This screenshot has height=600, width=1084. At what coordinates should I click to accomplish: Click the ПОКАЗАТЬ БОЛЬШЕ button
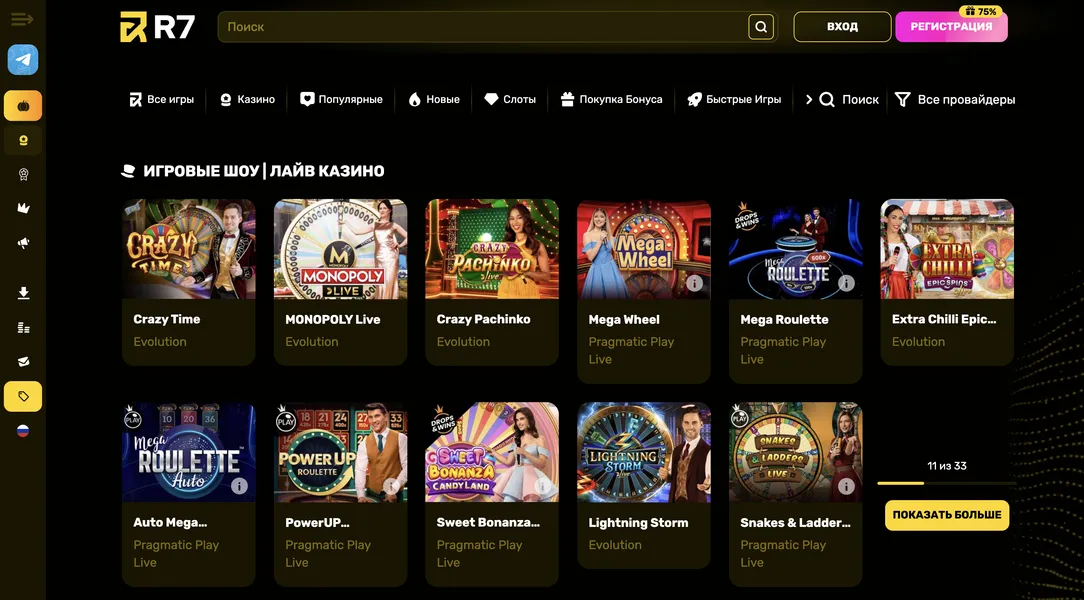pos(946,515)
